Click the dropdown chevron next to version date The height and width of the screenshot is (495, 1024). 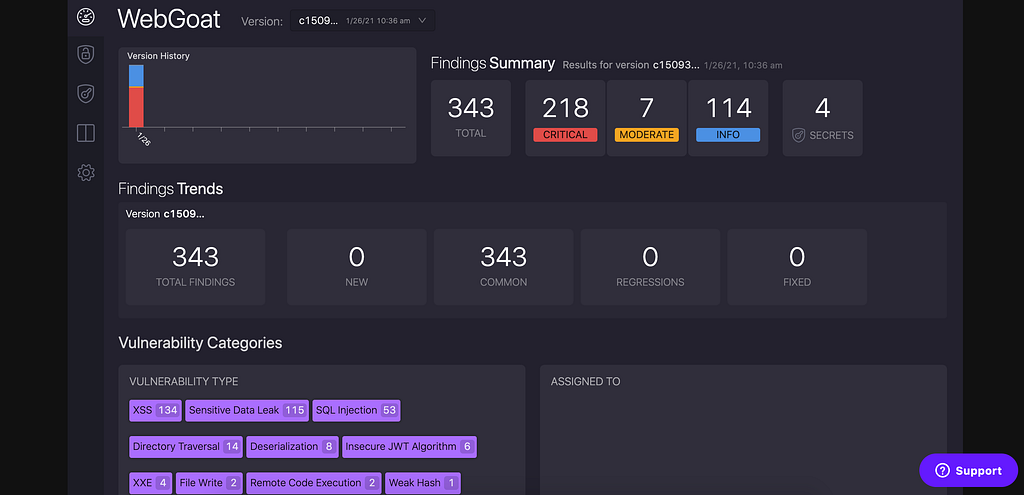click(422, 20)
